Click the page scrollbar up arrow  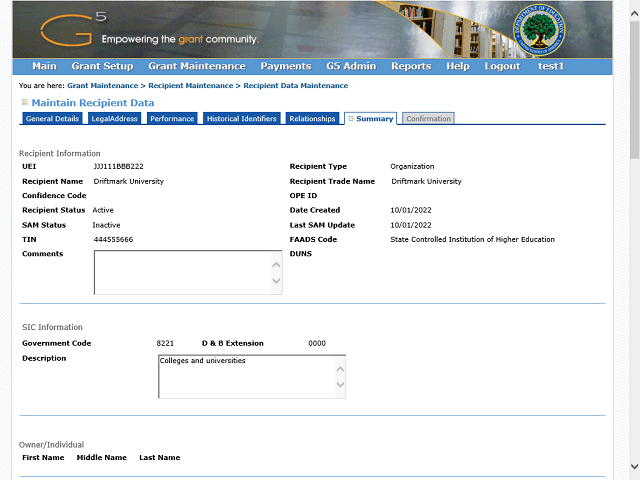coord(634,6)
